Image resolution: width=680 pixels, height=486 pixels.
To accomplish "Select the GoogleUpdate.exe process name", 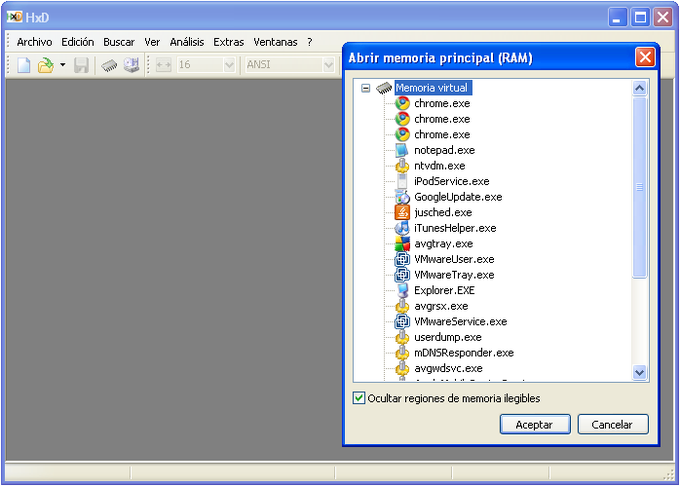I will [458, 197].
